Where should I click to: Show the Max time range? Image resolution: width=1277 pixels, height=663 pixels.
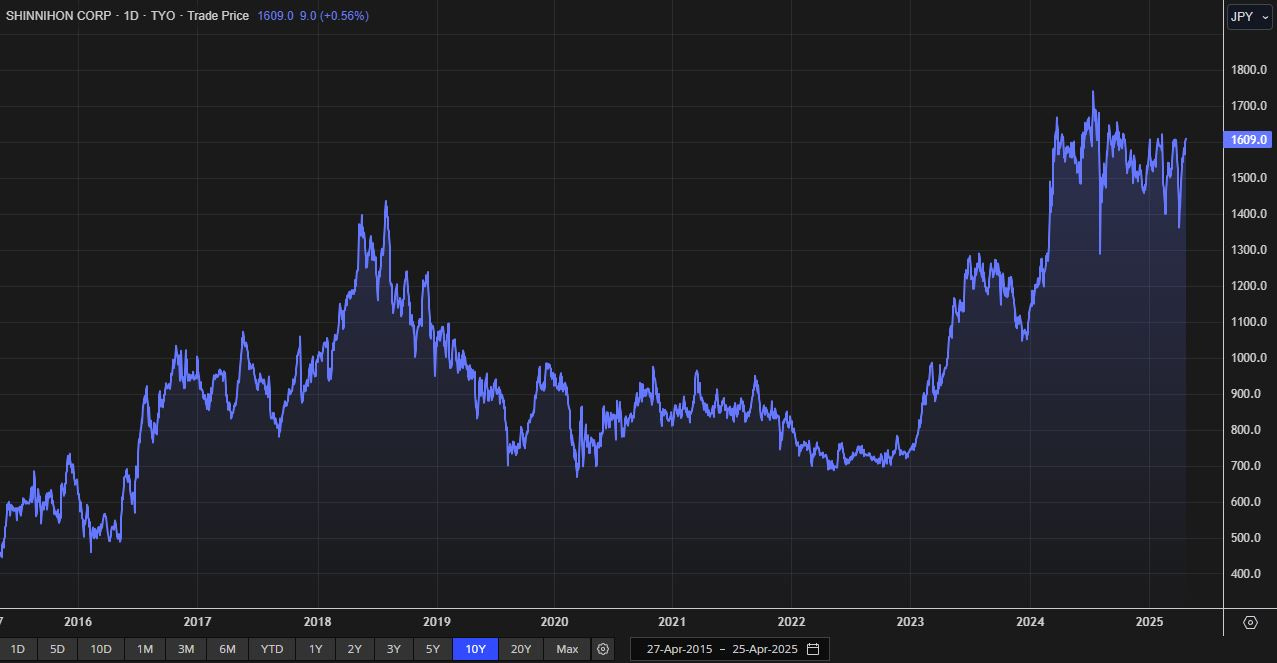click(x=567, y=649)
